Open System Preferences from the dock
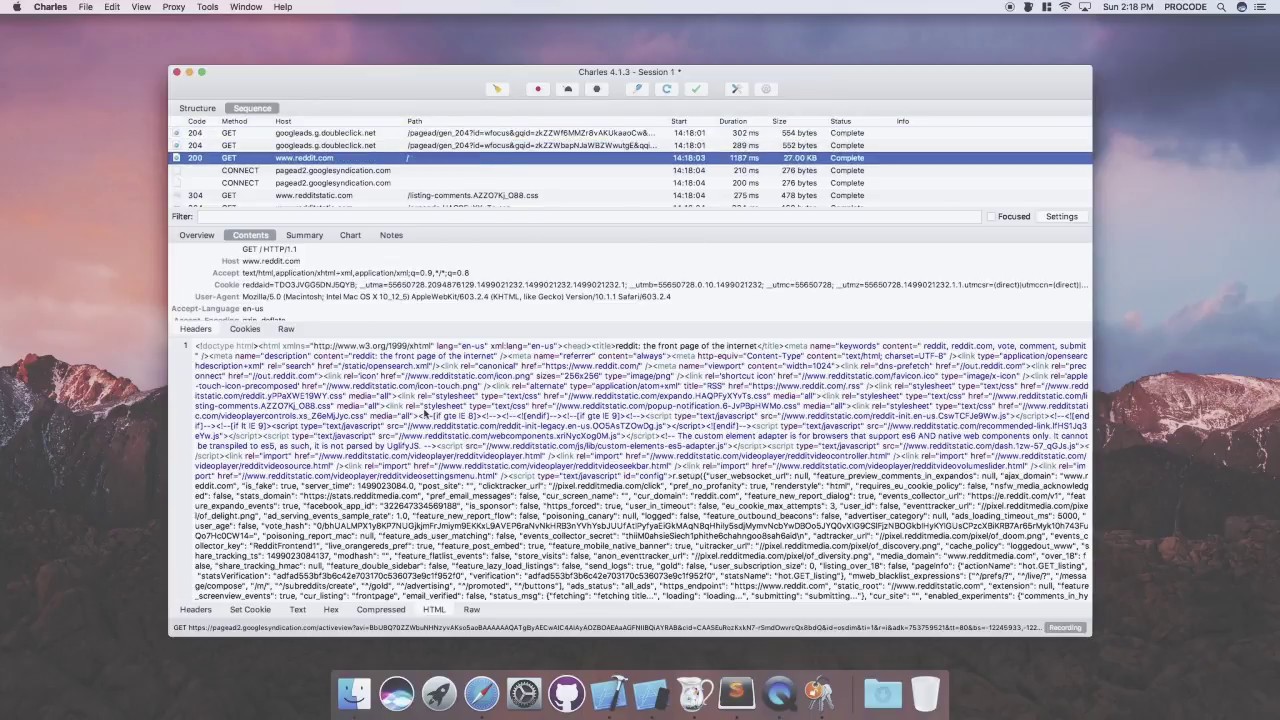The height and width of the screenshot is (720, 1280). coord(524,693)
